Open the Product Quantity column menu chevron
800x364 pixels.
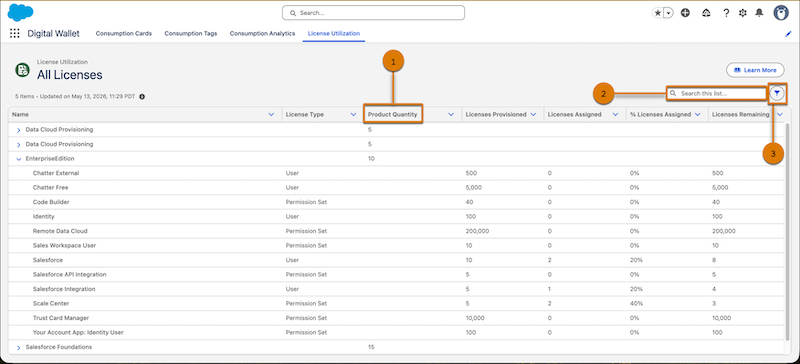click(x=451, y=115)
